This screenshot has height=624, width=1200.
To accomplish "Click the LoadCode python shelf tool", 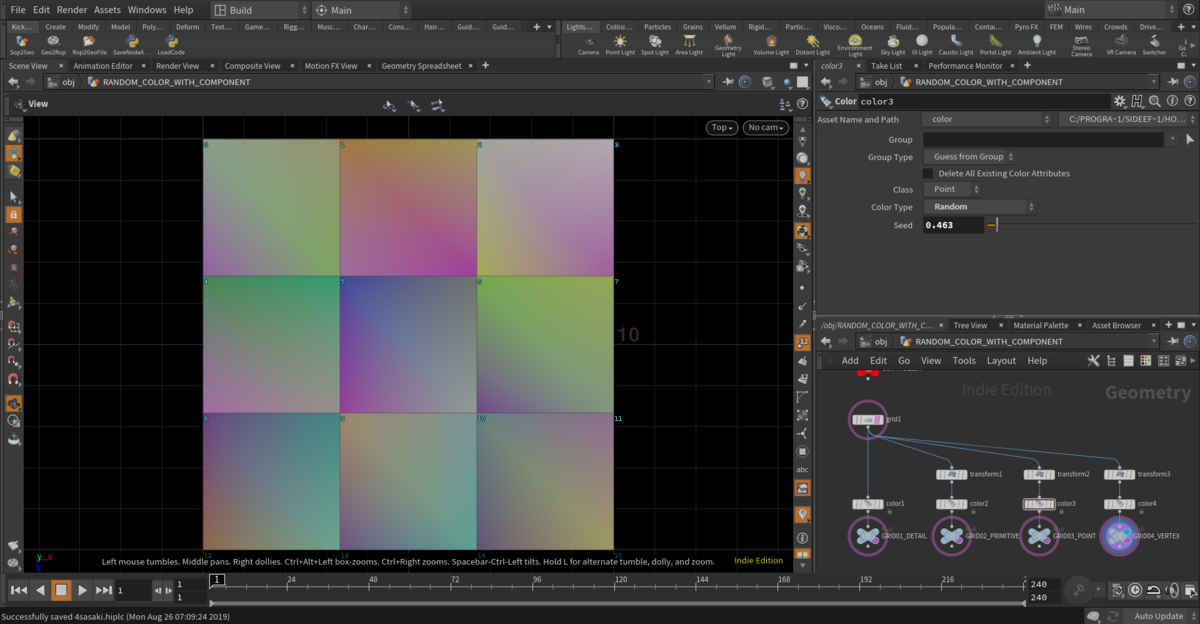I will tap(171, 44).
